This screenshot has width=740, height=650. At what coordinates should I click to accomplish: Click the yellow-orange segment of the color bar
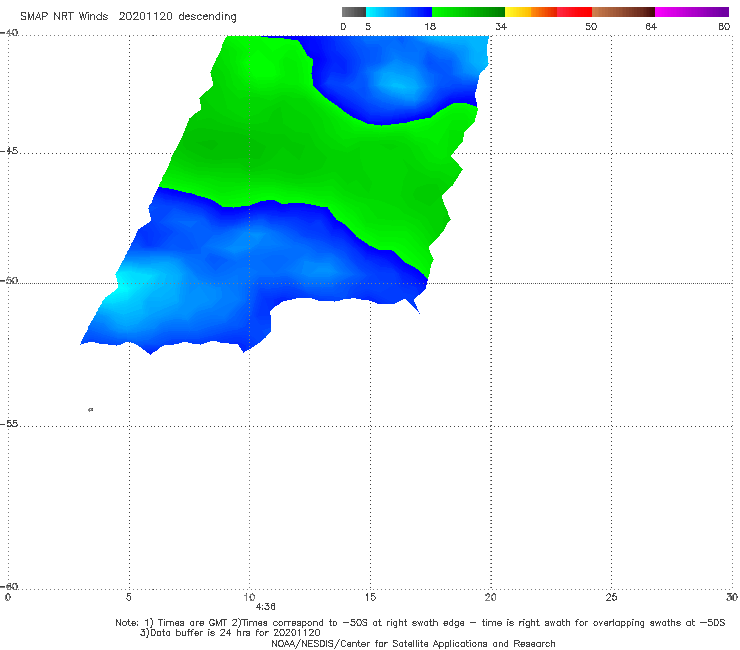[x=531, y=12]
